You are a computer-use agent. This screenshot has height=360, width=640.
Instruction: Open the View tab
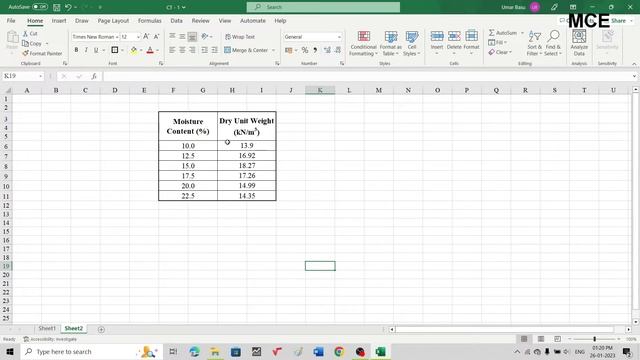point(224,20)
